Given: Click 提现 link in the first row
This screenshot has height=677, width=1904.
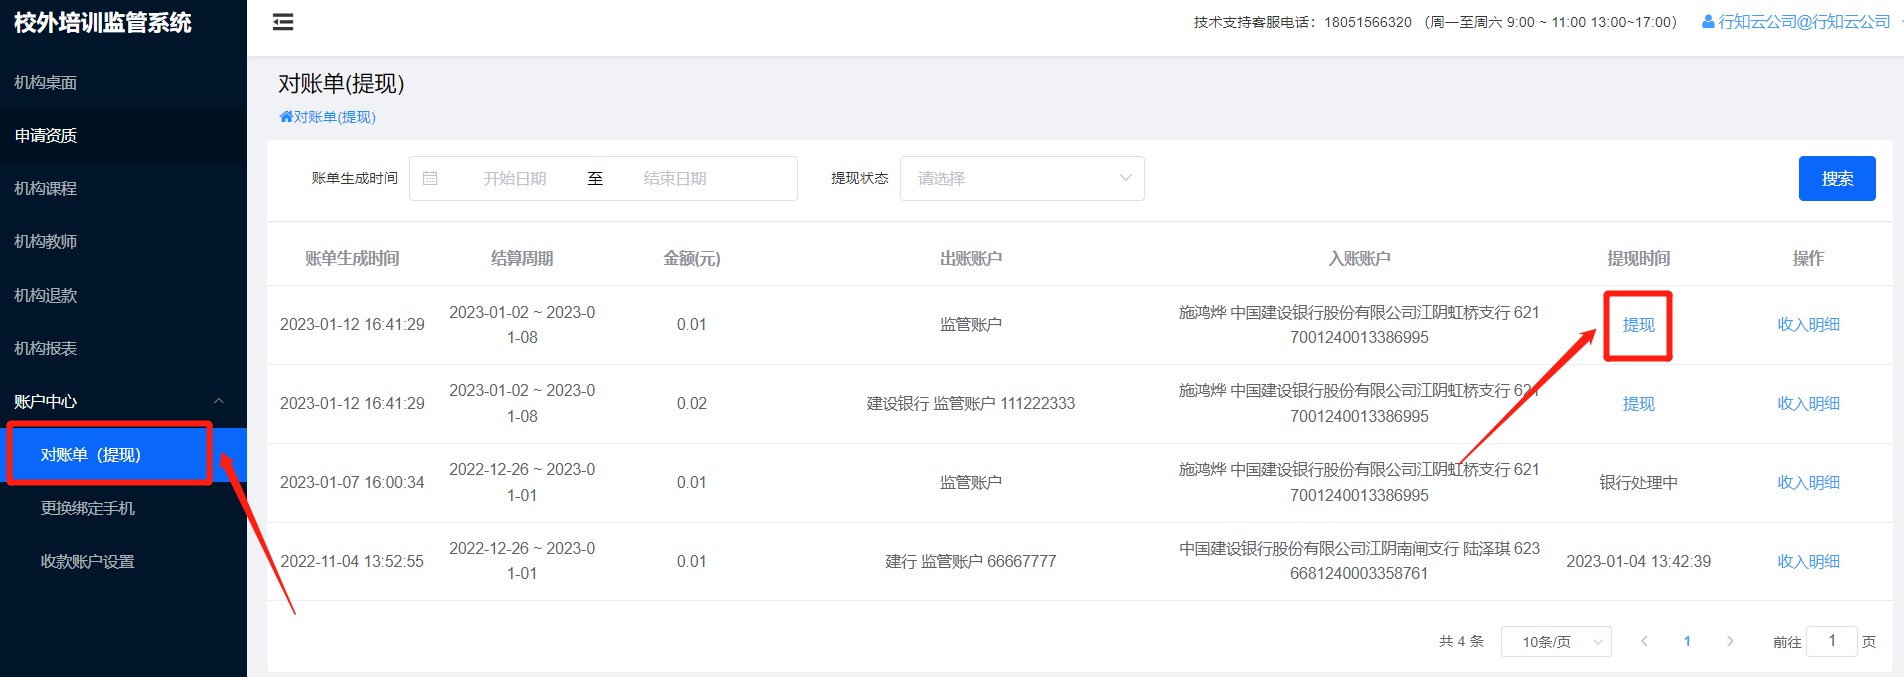Looking at the screenshot, I should [1638, 325].
